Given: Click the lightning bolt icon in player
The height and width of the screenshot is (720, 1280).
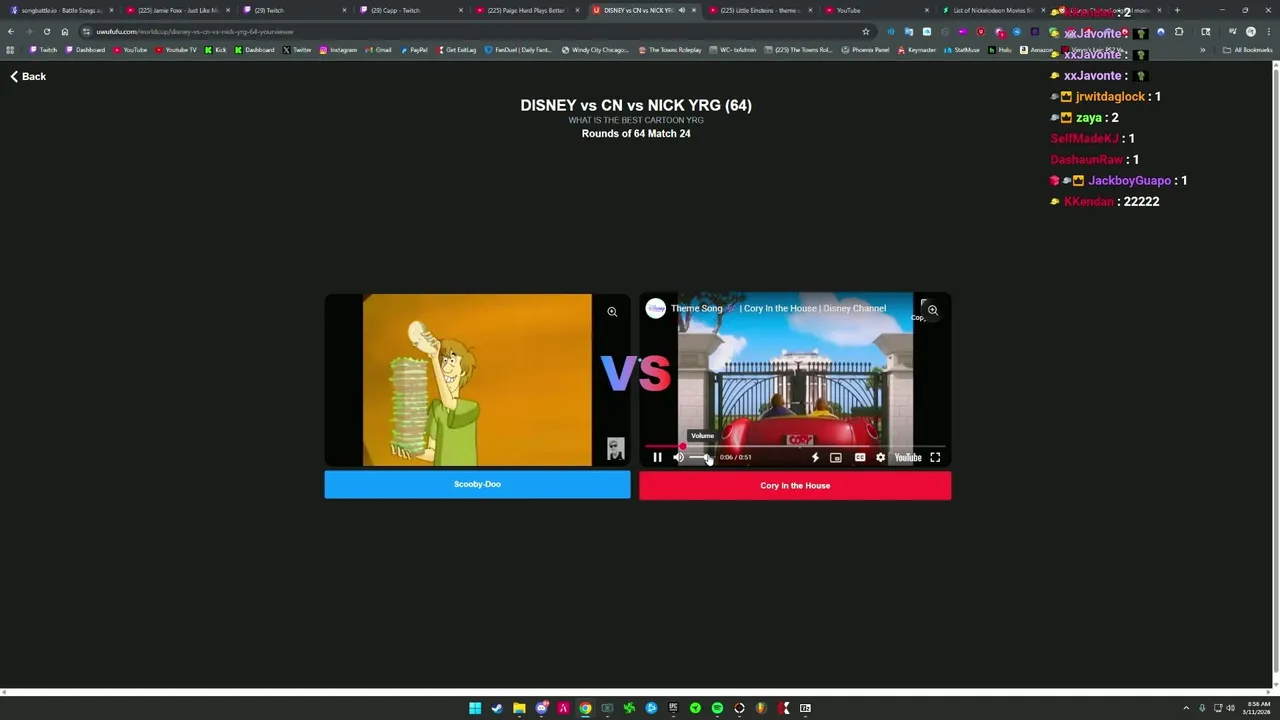Looking at the screenshot, I should 815,457.
